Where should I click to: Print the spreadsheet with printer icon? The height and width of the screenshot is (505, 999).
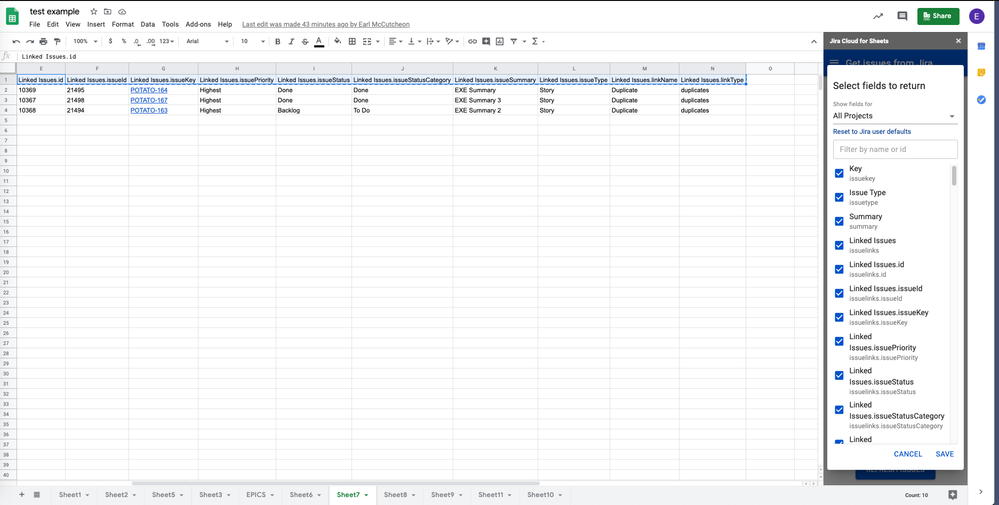coord(43,41)
